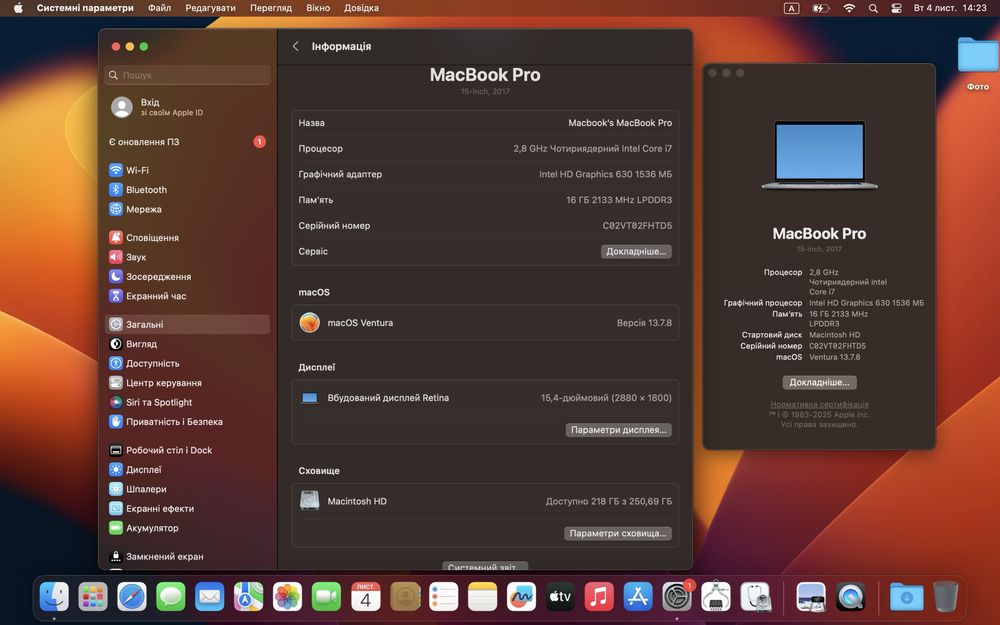Click the input source indicator in menu bar

(x=791, y=8)
